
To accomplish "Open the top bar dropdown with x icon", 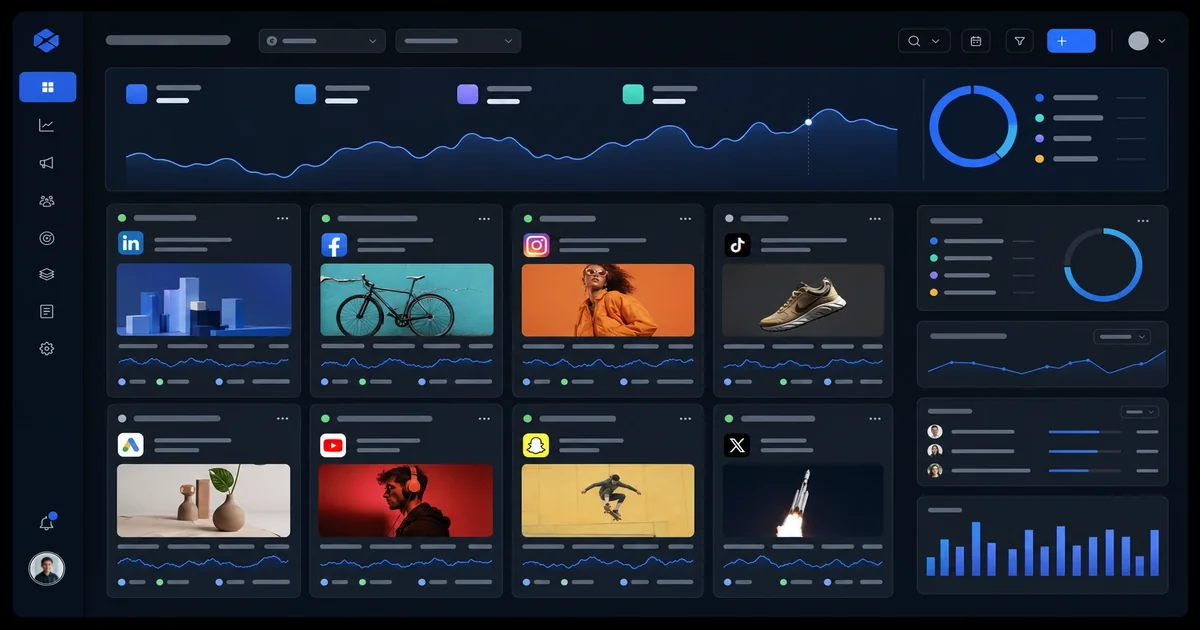I will 322,41.
